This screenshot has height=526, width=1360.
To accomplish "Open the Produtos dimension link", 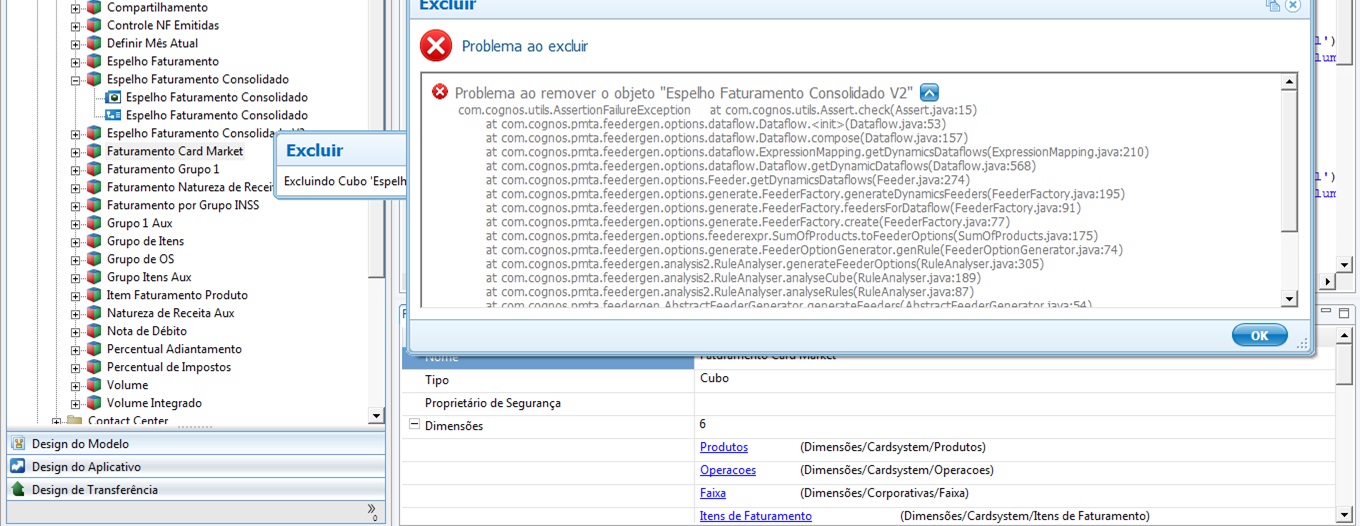I will (723, 447).
